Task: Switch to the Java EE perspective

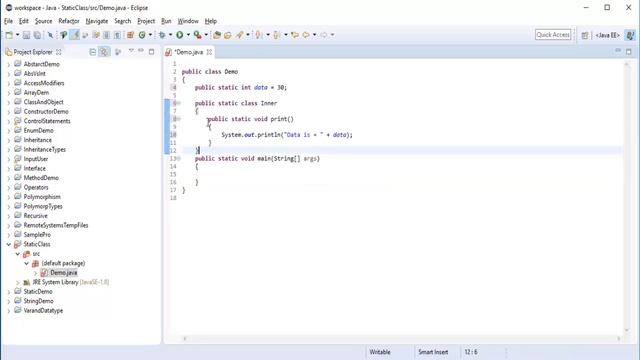Action: tap(607, 36)
